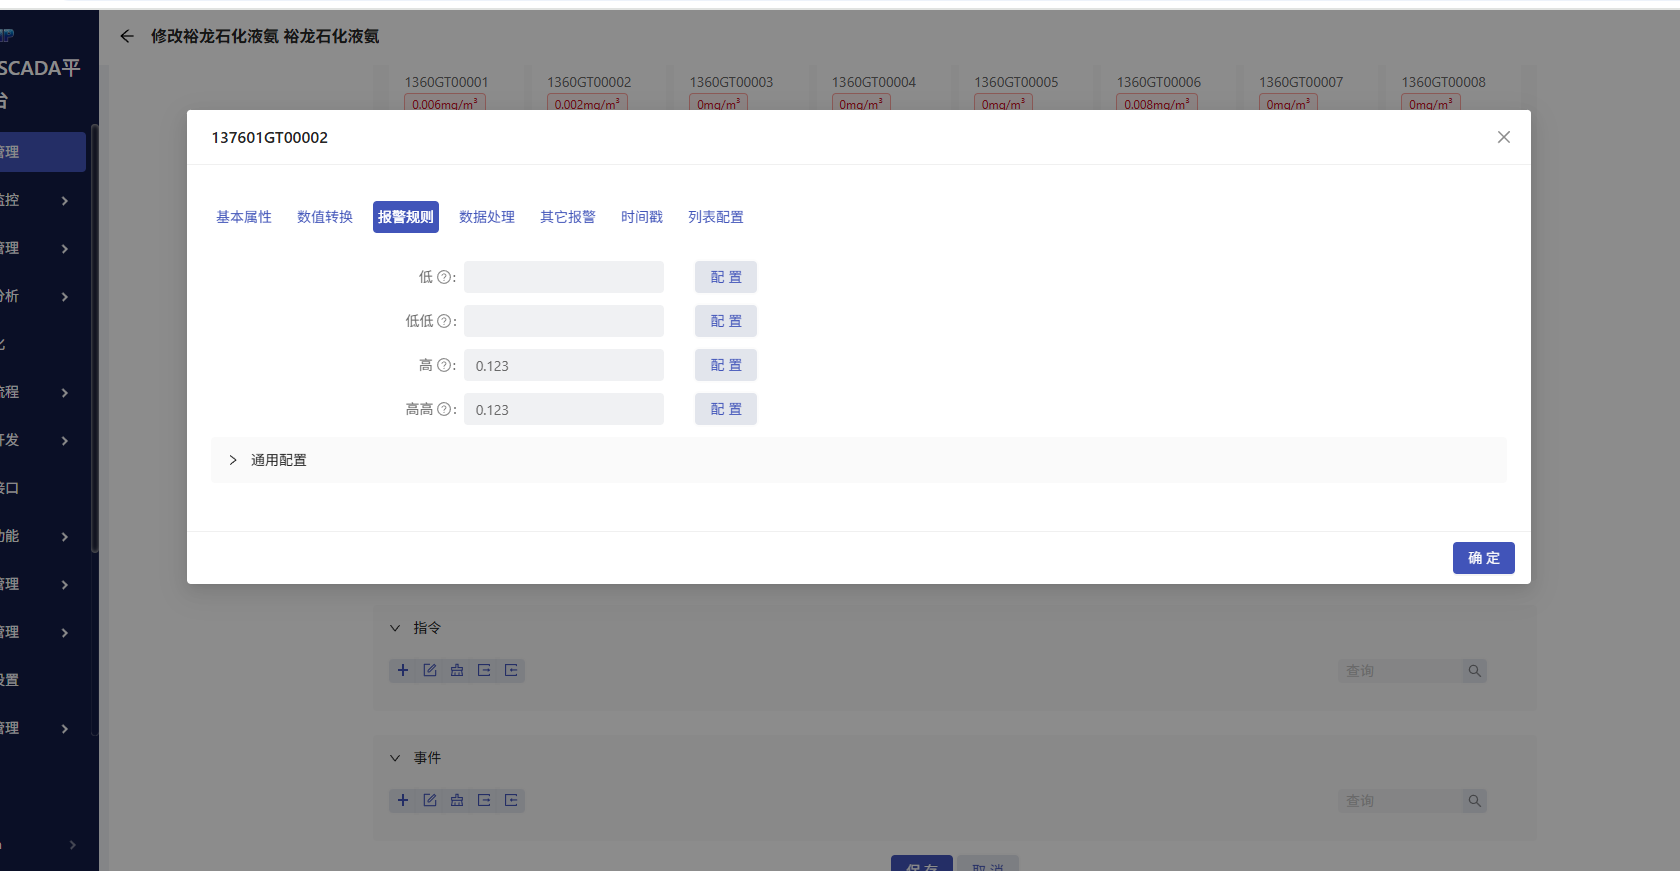Close the 137601GT00002 dialog
1680x871 pixels.
pyautogui.click(x=1503, y=137)
